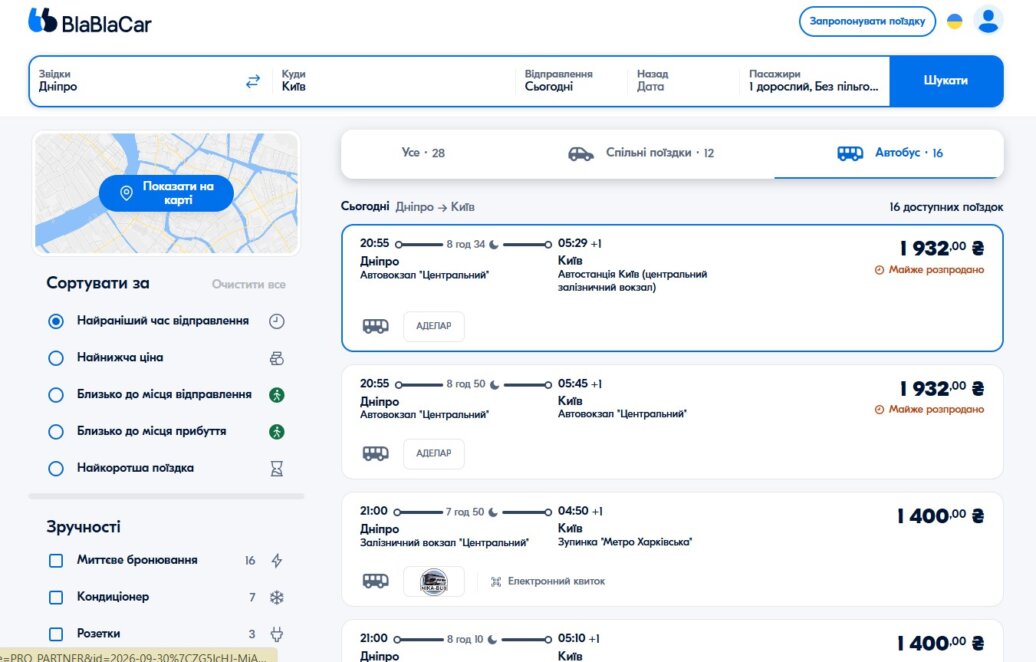The image size is (1036, 662).
Task: Click the Nika Bus carrier logo
Action: (434, 581)
